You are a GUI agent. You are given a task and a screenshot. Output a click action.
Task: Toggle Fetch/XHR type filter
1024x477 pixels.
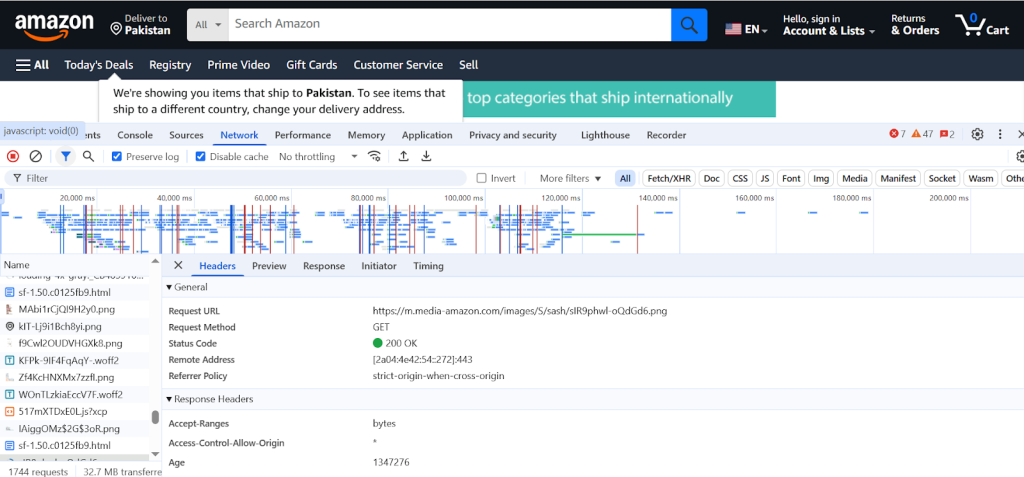point(669,178)
